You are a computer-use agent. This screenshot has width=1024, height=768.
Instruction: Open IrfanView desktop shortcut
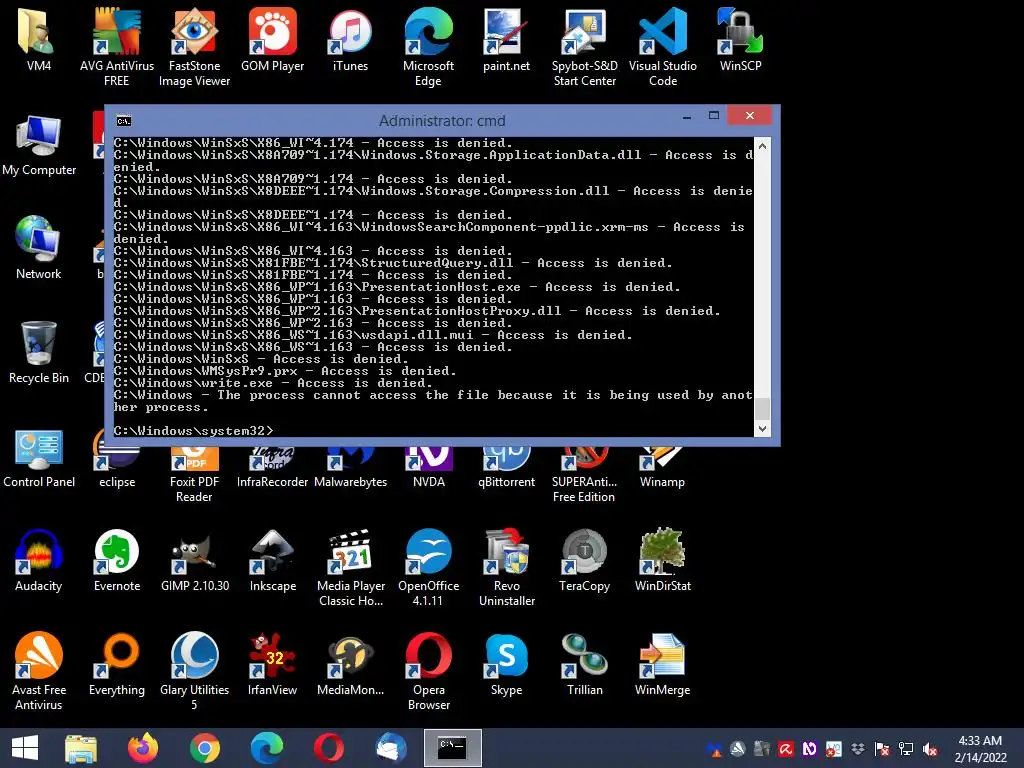pyautogui.click(x=272, y=664)
